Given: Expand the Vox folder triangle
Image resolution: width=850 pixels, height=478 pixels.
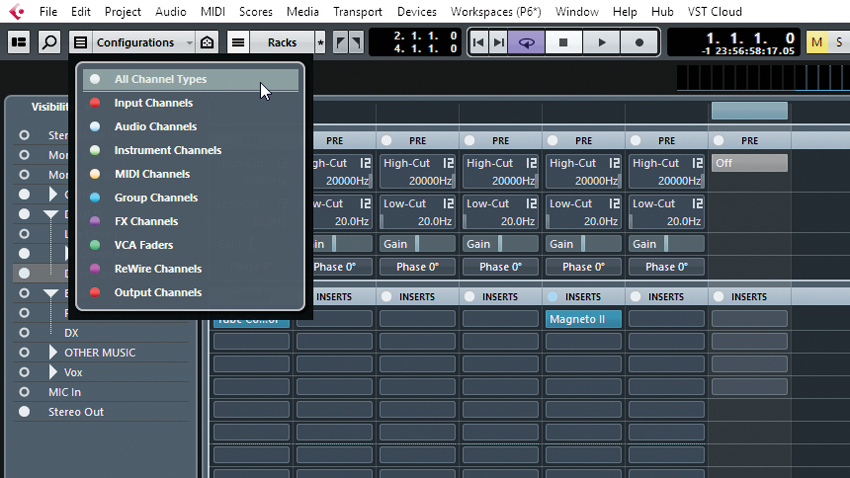Looking at the screenshot, I should click(x=53, y=372).
